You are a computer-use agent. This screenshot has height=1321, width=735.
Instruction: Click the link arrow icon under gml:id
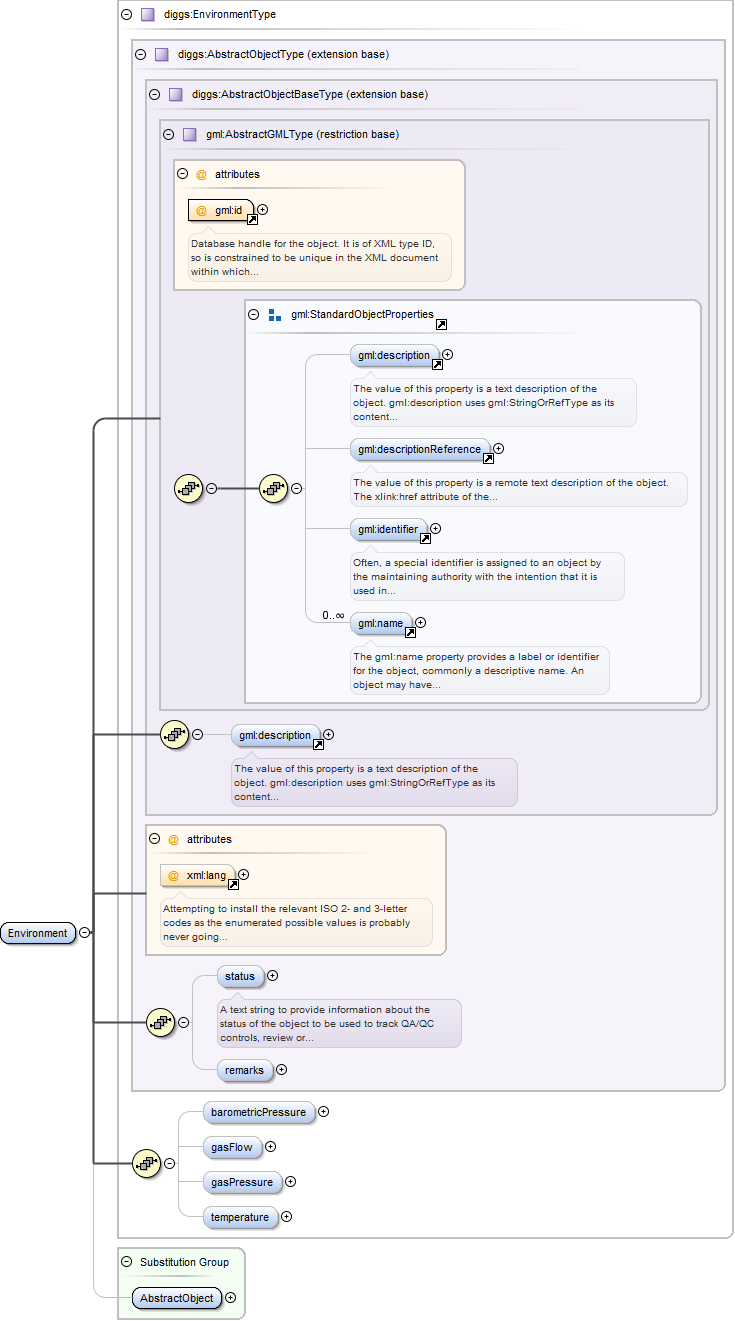251,219
